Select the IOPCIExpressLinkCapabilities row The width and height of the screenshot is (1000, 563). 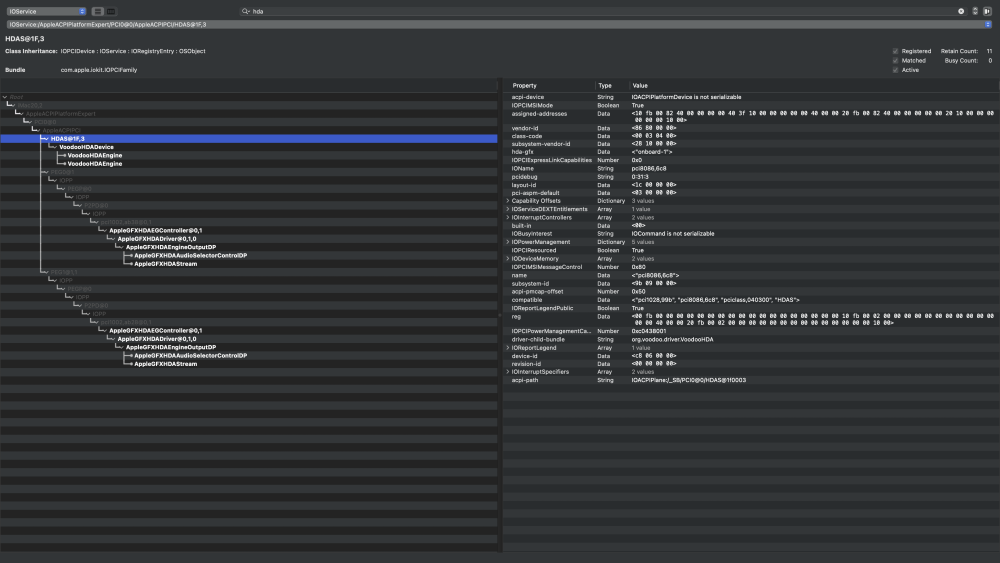point(752,160)
